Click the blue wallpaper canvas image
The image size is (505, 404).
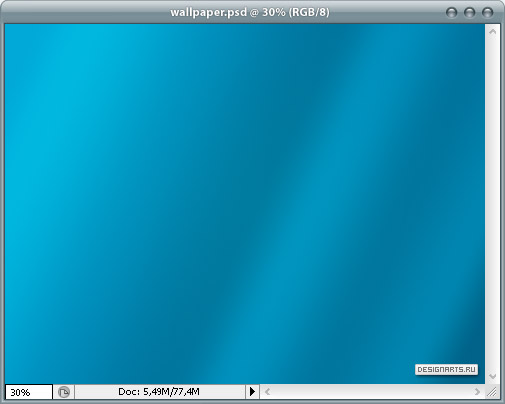point(245,204)
